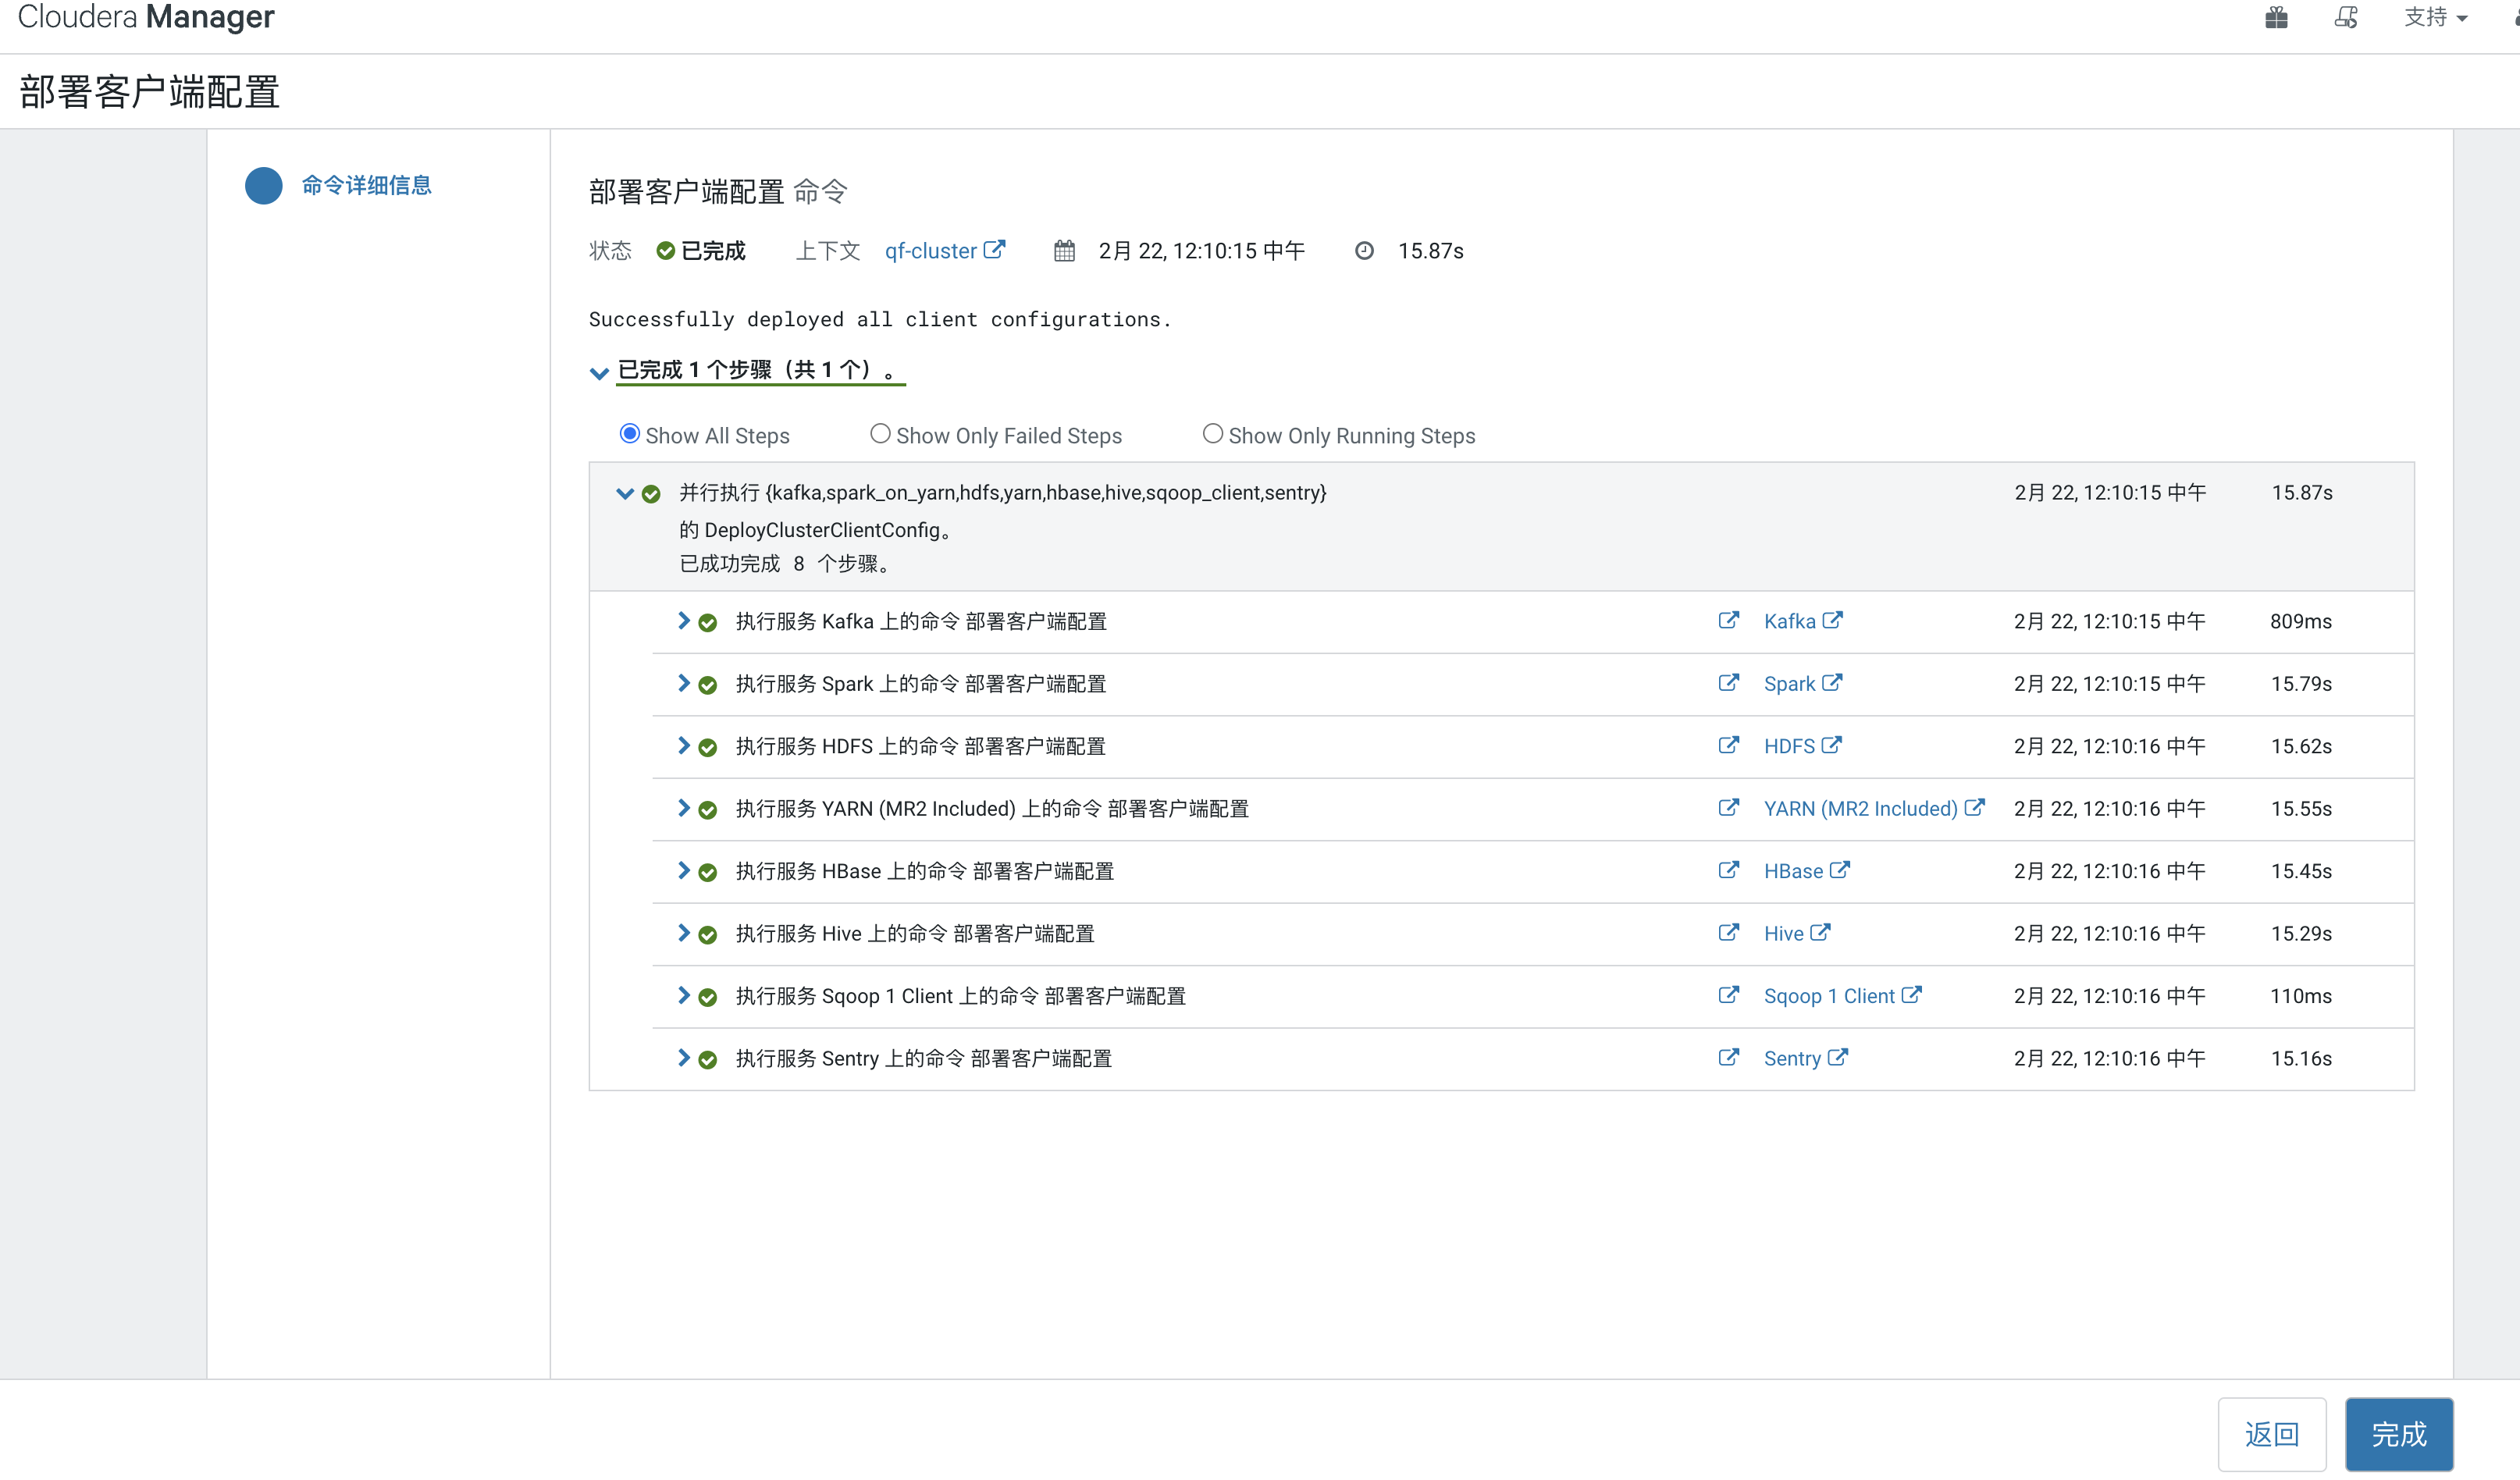Click the 部署客户端配置 page title
Viewport: 2520px width, 1480px height.
click(x=149, y=91)
